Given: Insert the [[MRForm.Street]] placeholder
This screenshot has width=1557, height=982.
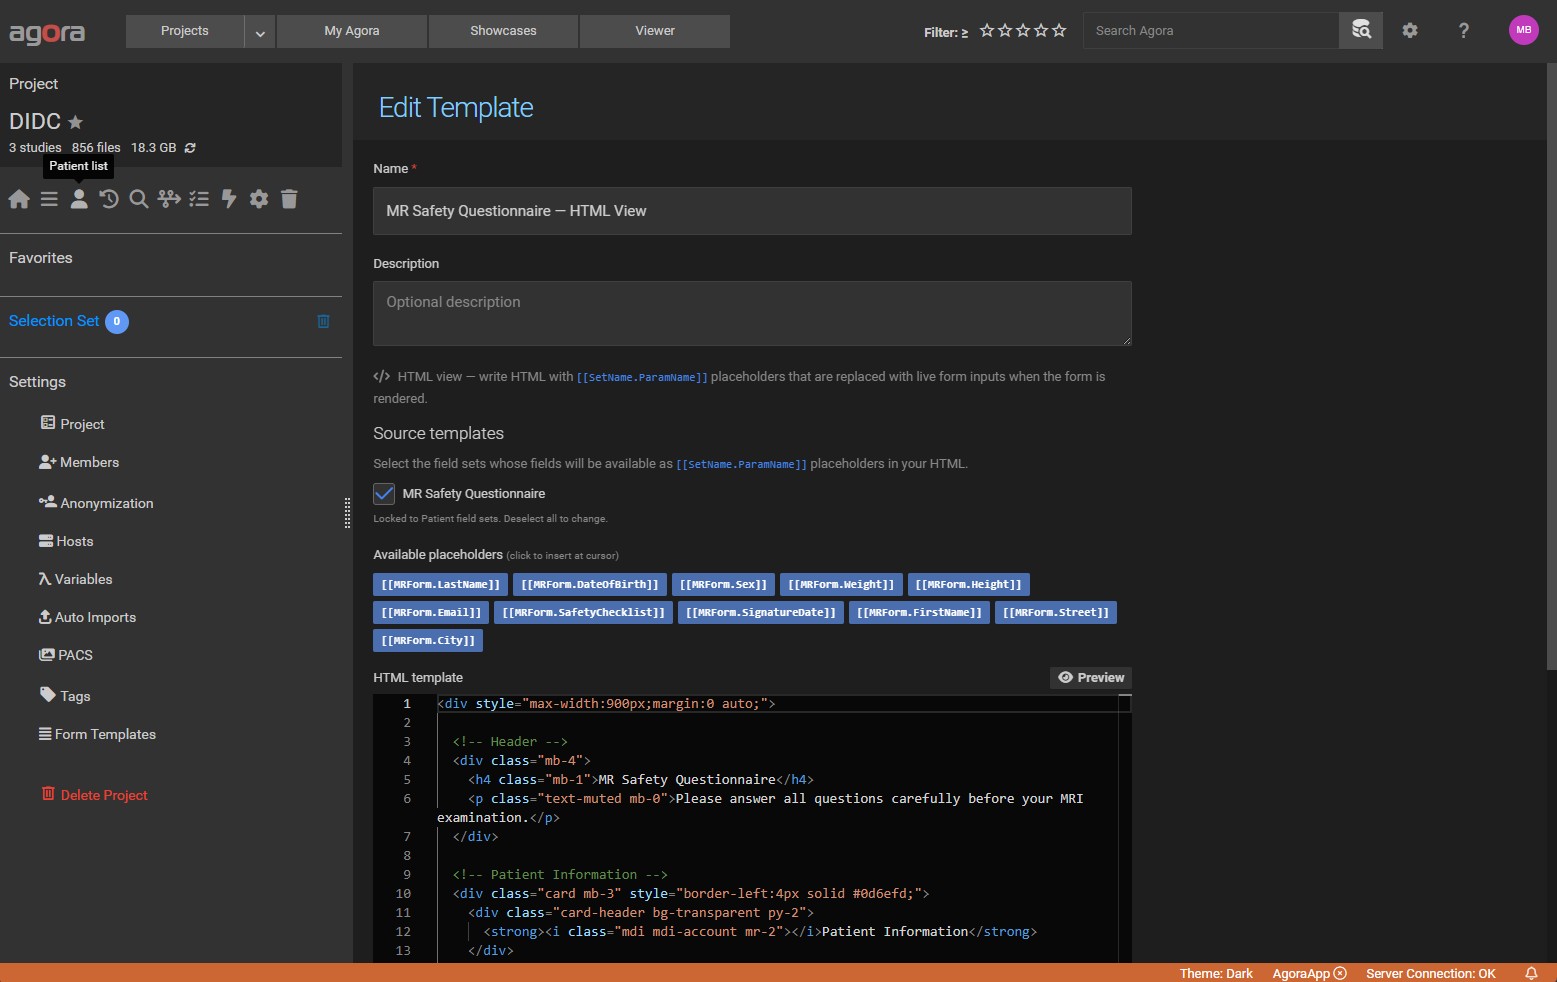Looking at the screenshot, I should (1056, 613).
